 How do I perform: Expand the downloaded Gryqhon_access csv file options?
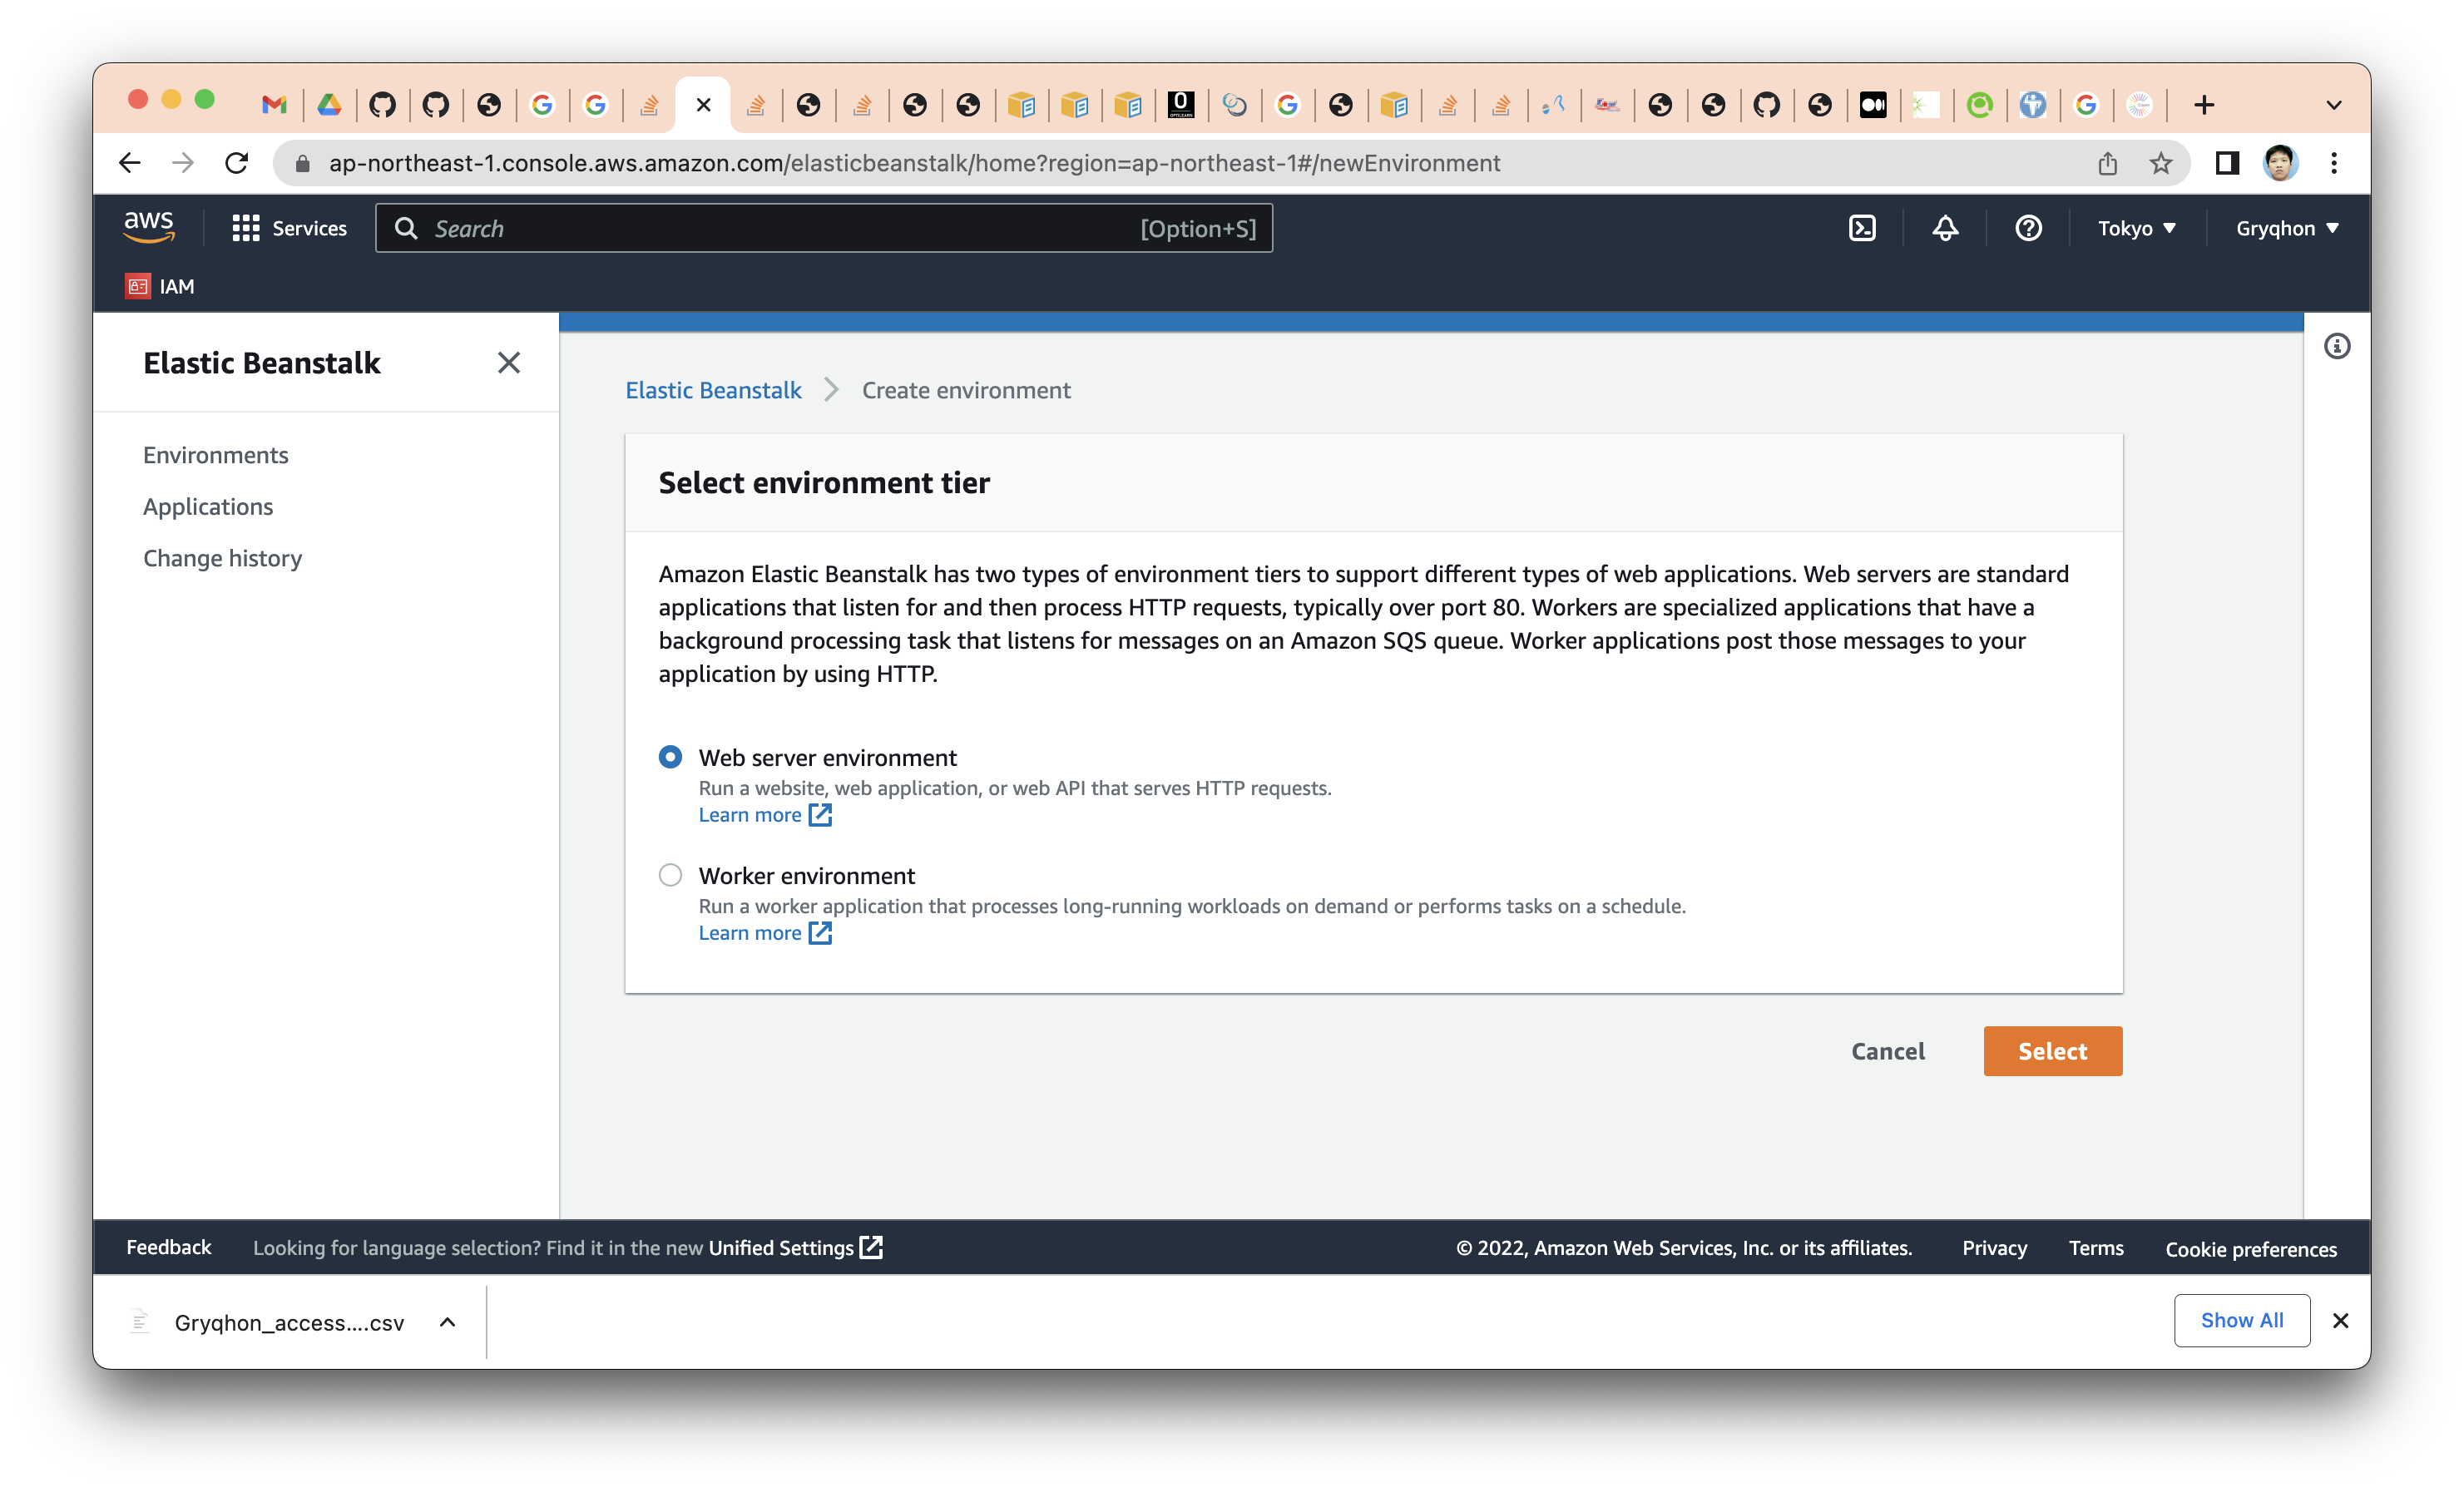(447, 1321)
